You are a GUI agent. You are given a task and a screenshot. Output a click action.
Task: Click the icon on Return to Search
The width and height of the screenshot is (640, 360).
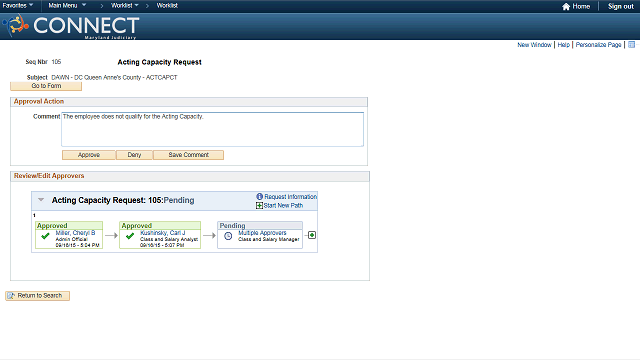click(x=11, y=296)
